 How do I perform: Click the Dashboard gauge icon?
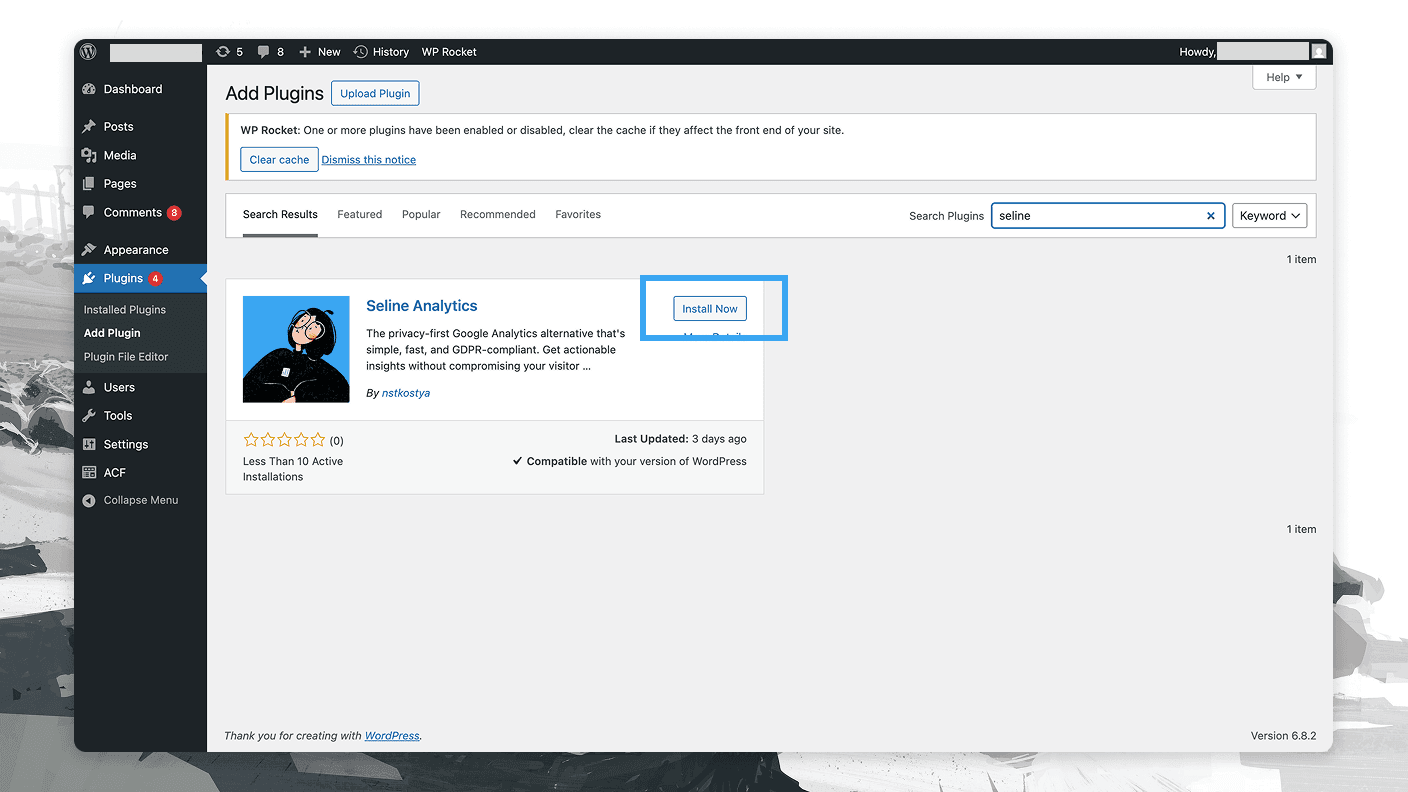coord(89,89)
